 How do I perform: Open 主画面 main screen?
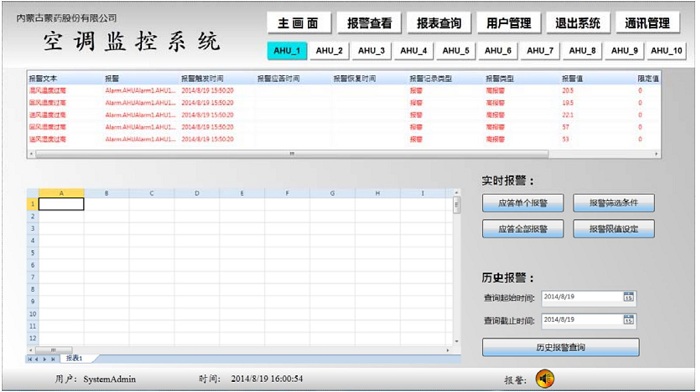299,23
